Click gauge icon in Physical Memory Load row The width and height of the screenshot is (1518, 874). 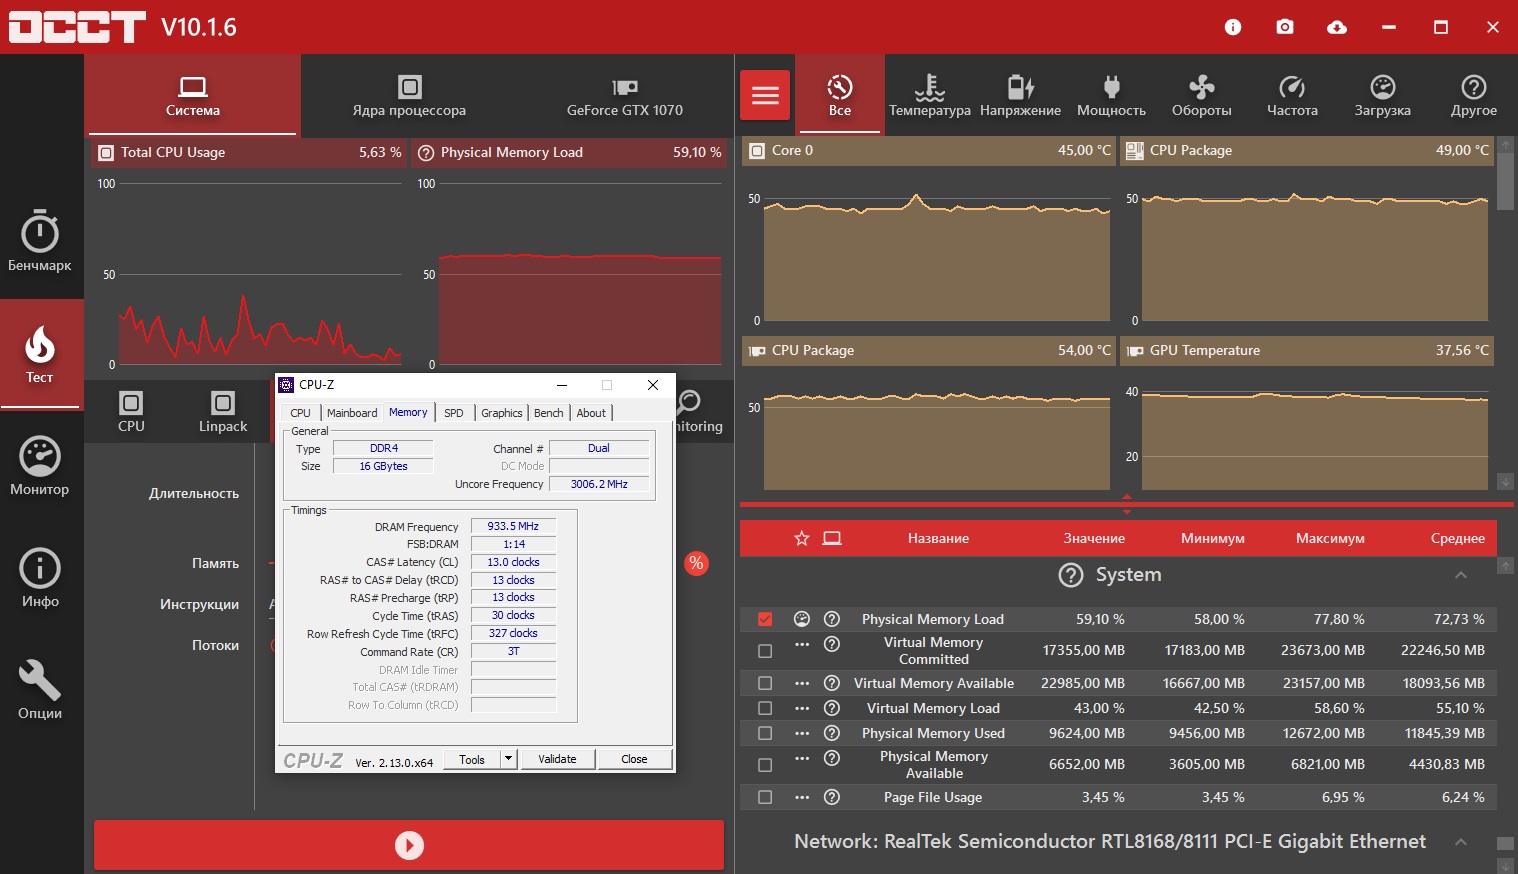(802, 619)
